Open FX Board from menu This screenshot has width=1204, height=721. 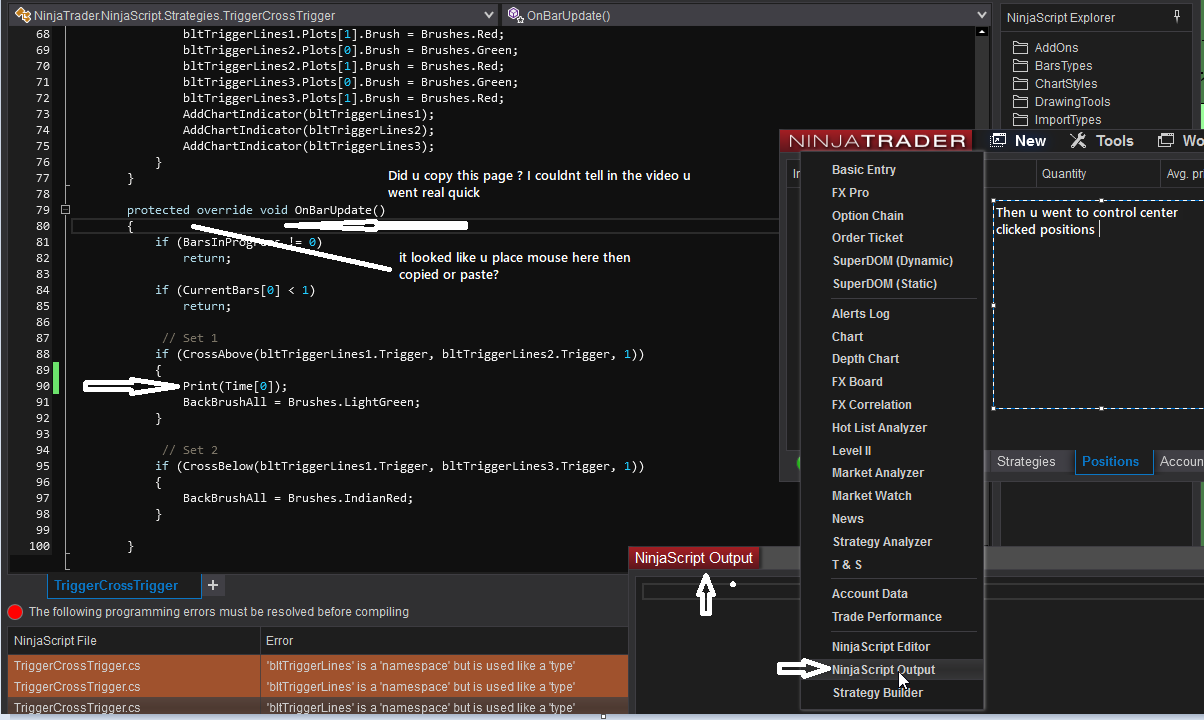(857, 382)
